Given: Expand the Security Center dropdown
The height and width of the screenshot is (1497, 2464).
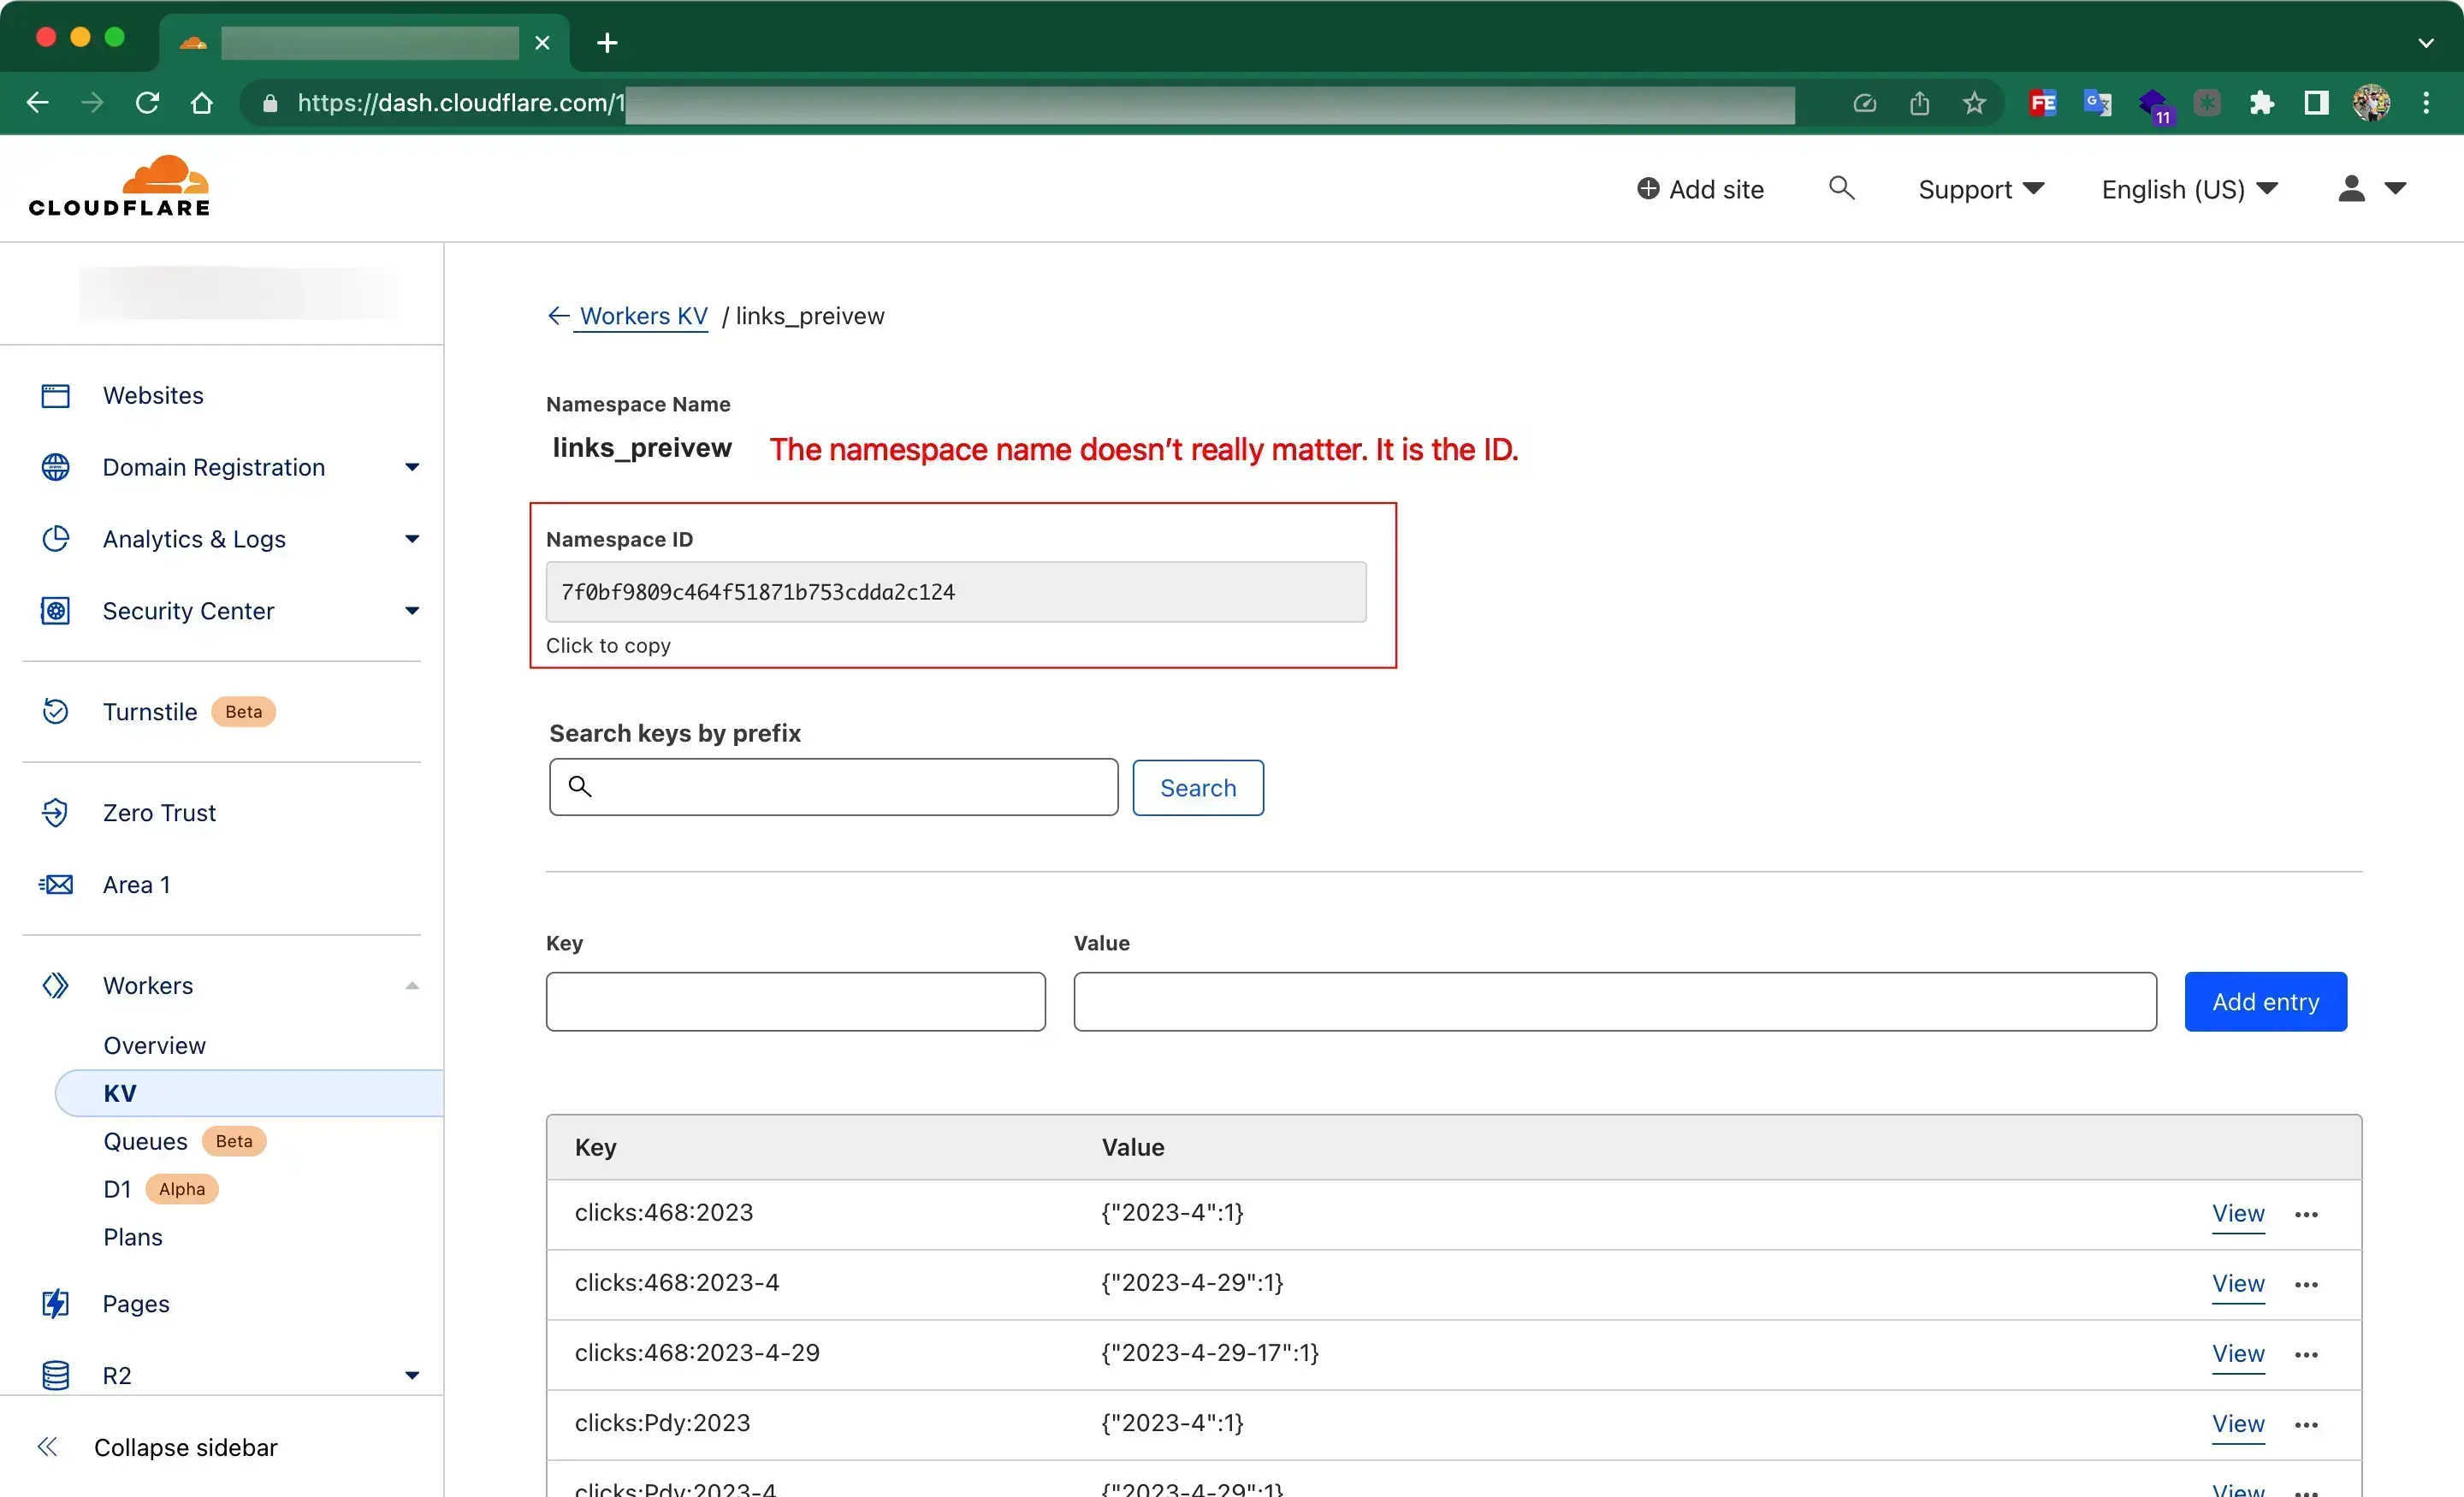Looking at the screenshot, I should [412, 611].
